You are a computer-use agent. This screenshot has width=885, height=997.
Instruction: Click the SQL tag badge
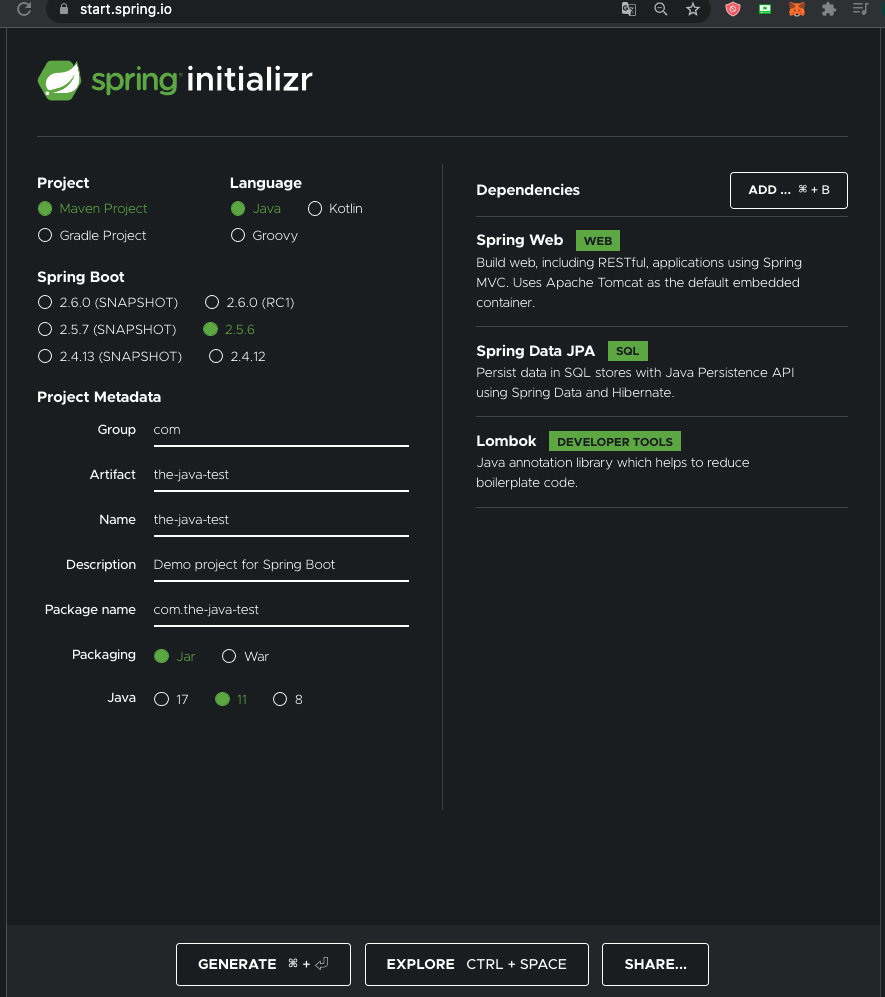628,351
